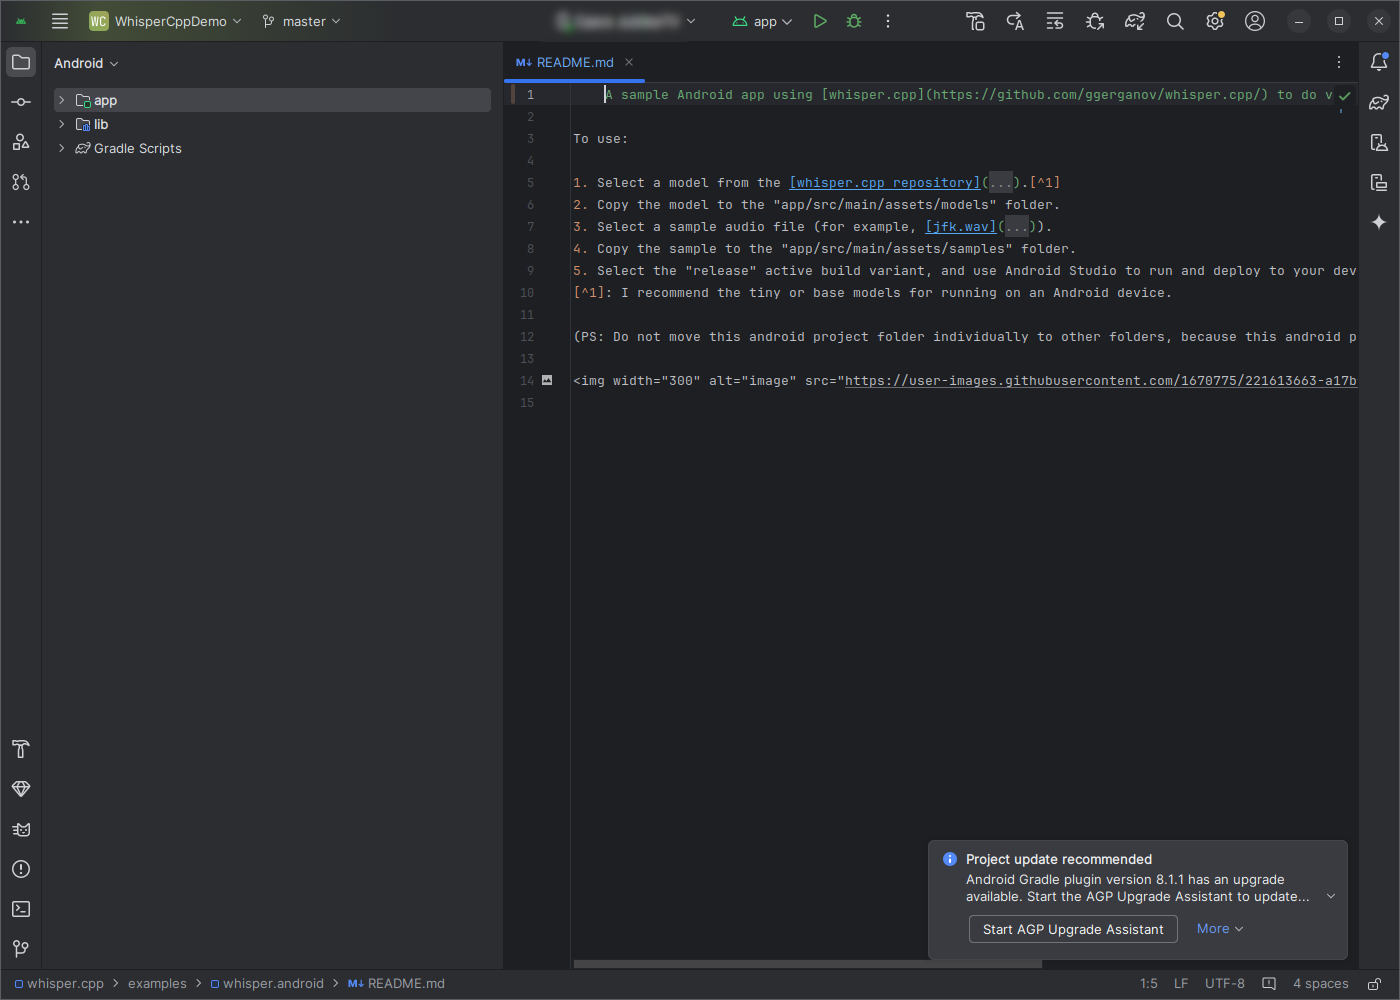The width and height of the screenshot is (1400, 1000).
Task: Expand the Gradle Scripts node
Action: tap(61, 148)
